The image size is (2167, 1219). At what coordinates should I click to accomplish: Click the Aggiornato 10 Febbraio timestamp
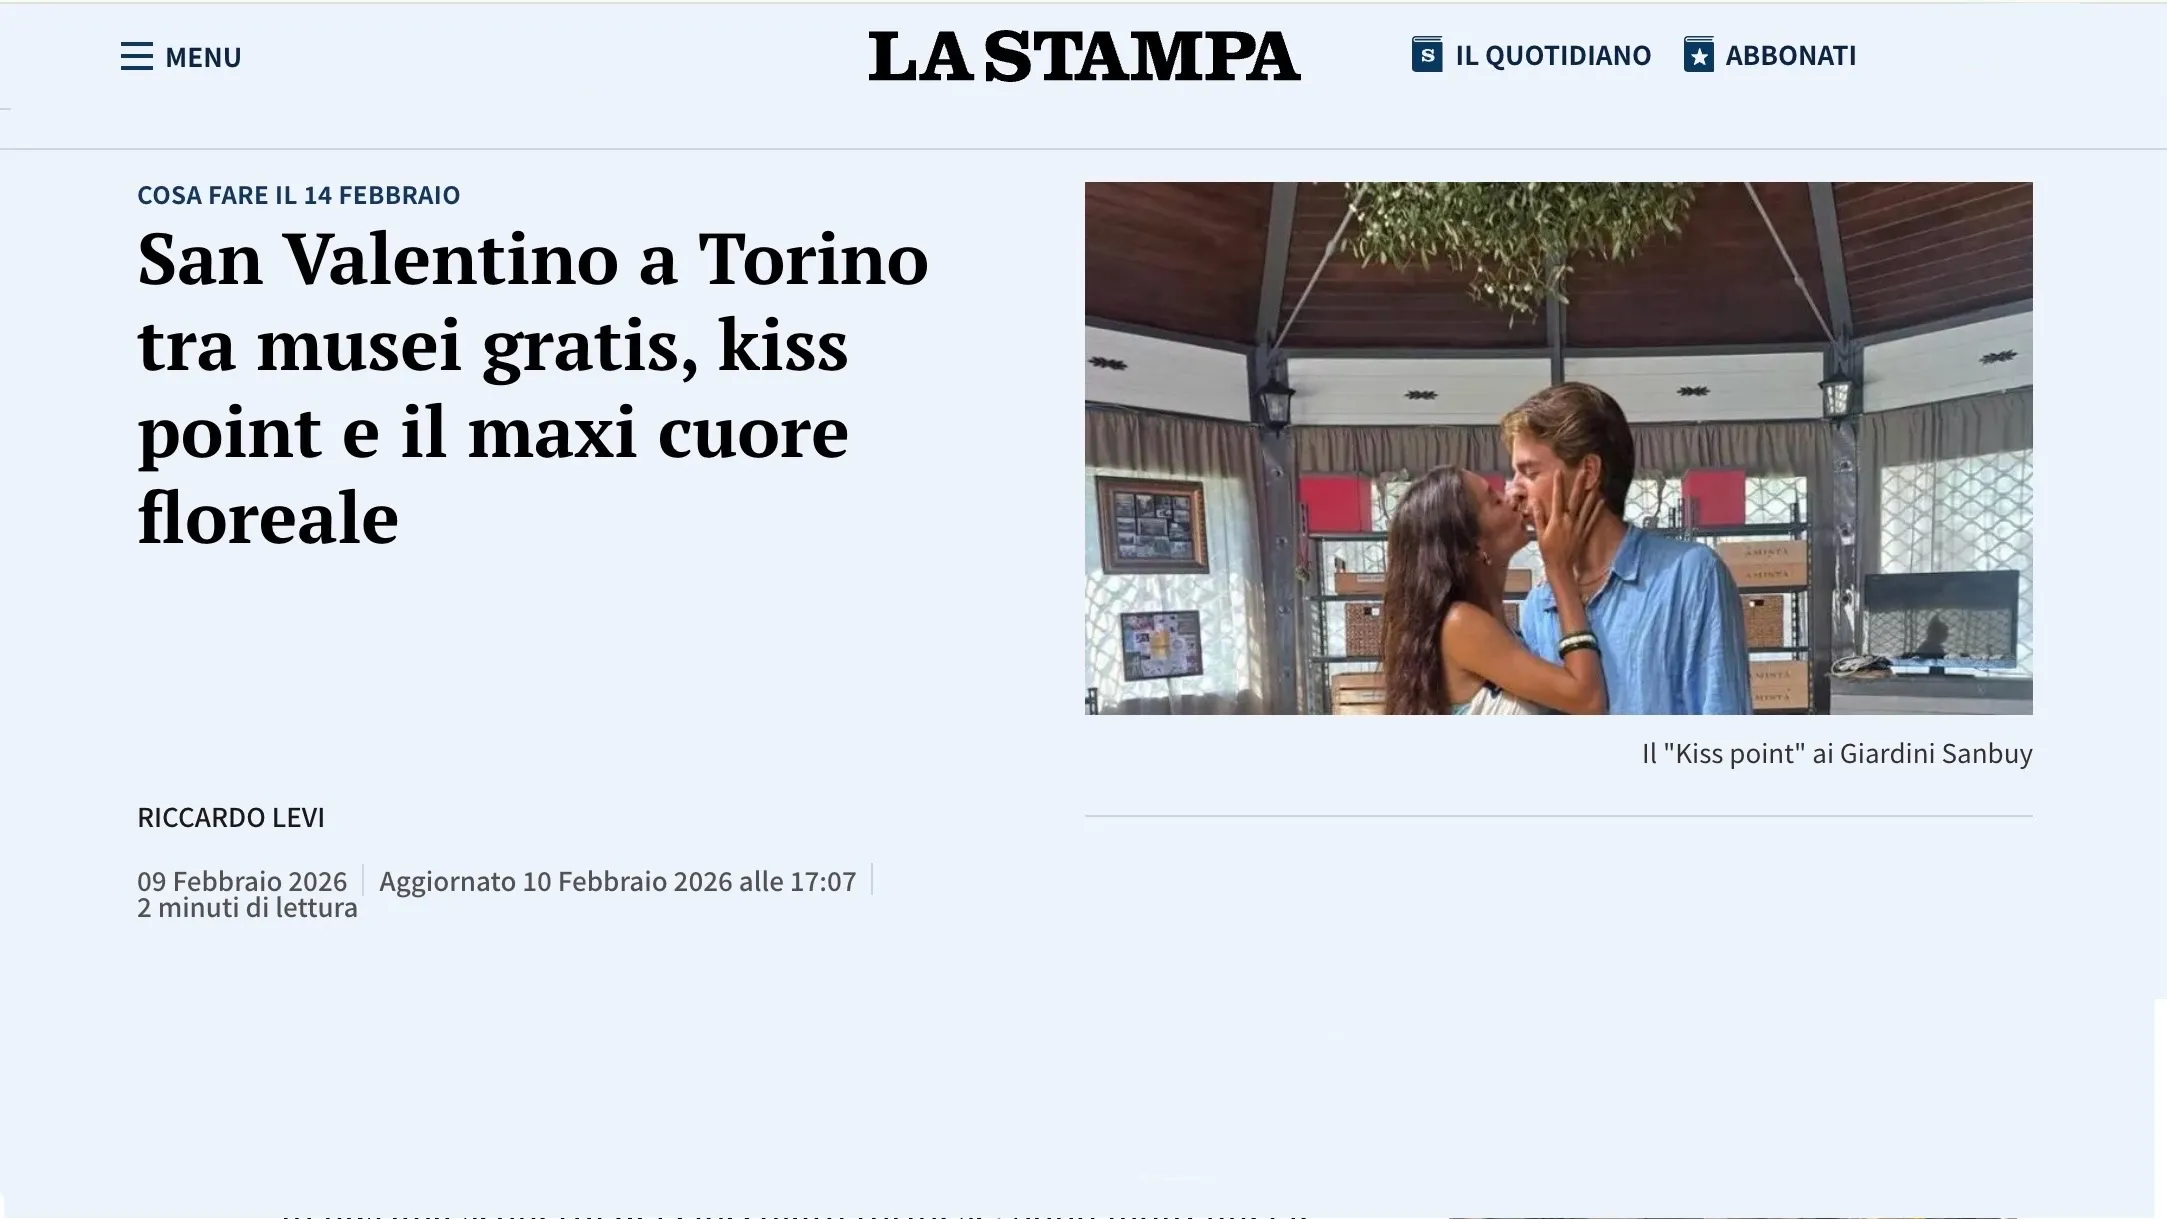[617, 881]
